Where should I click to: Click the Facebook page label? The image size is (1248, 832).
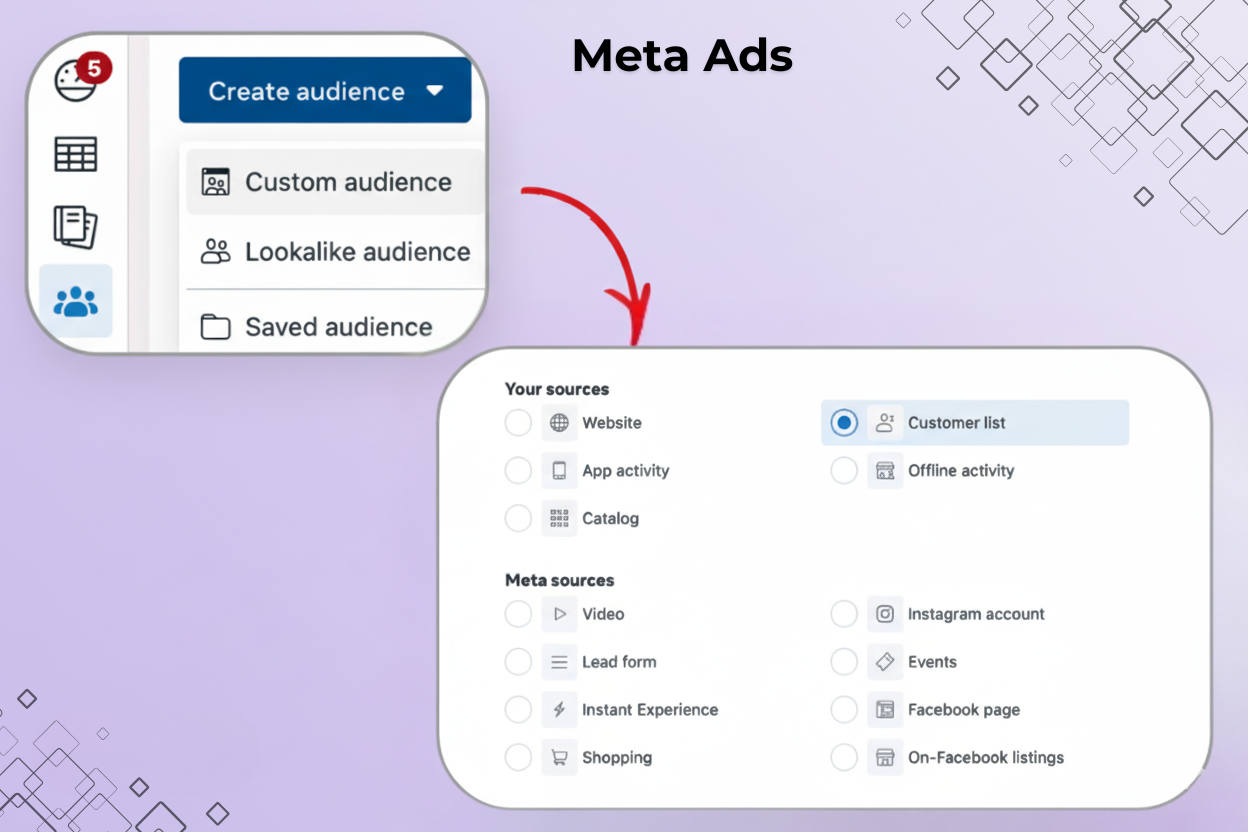pyautogui.click(x=964, y=710)
